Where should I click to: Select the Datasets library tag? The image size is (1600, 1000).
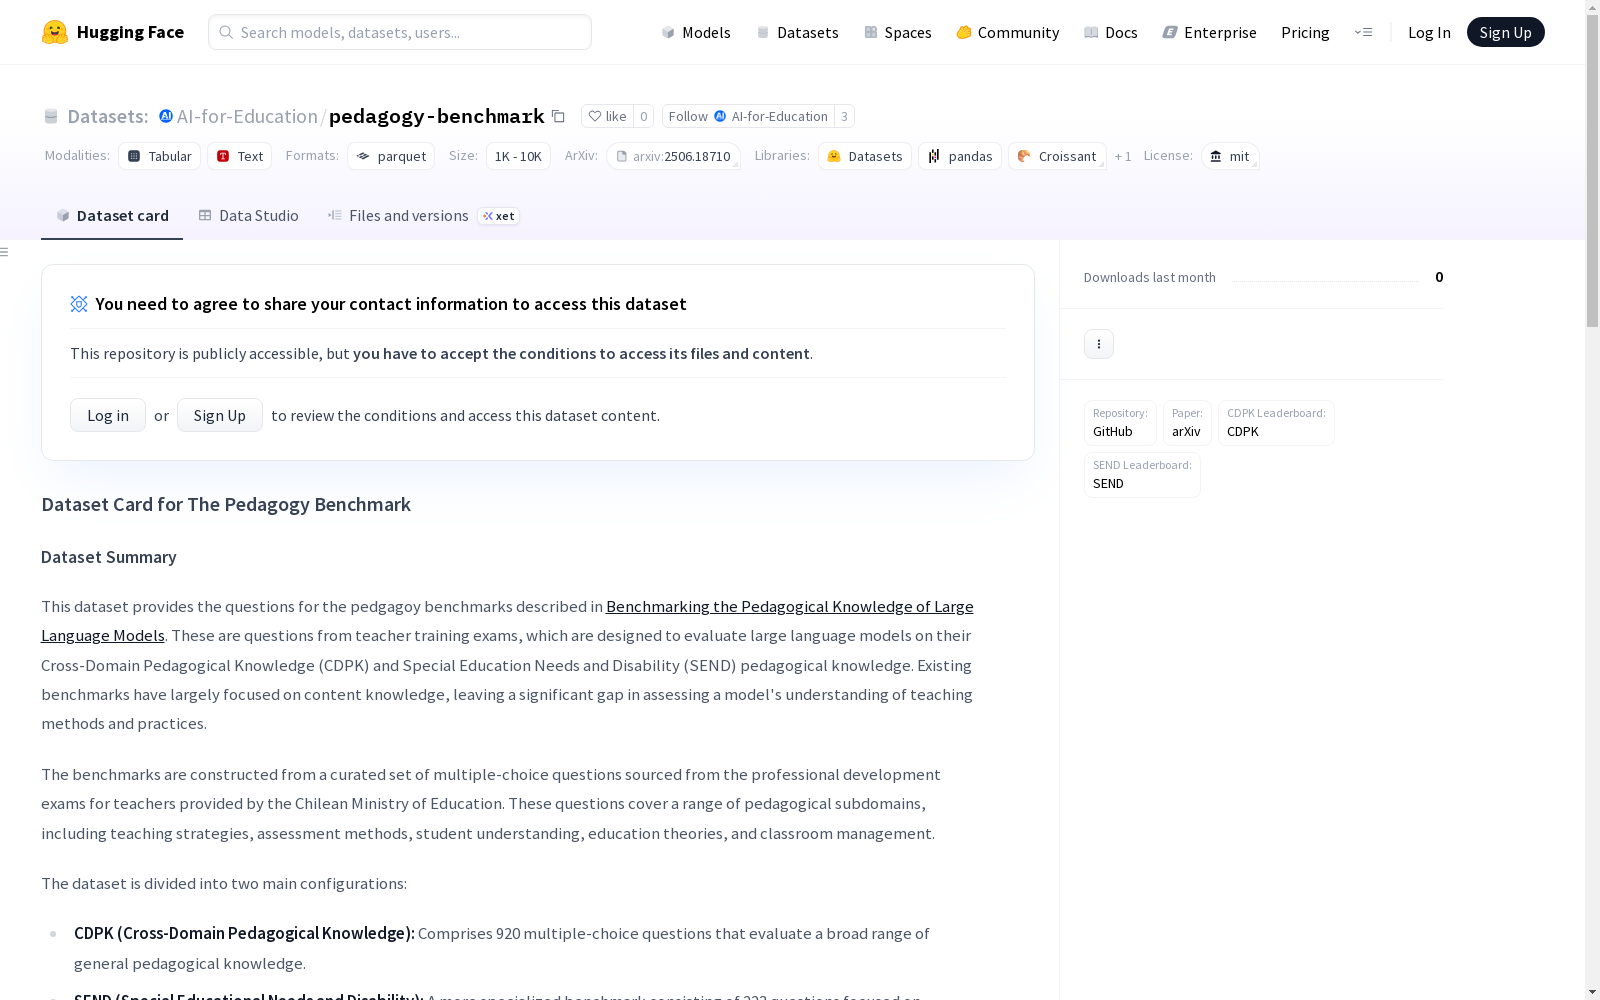point(865,156)
